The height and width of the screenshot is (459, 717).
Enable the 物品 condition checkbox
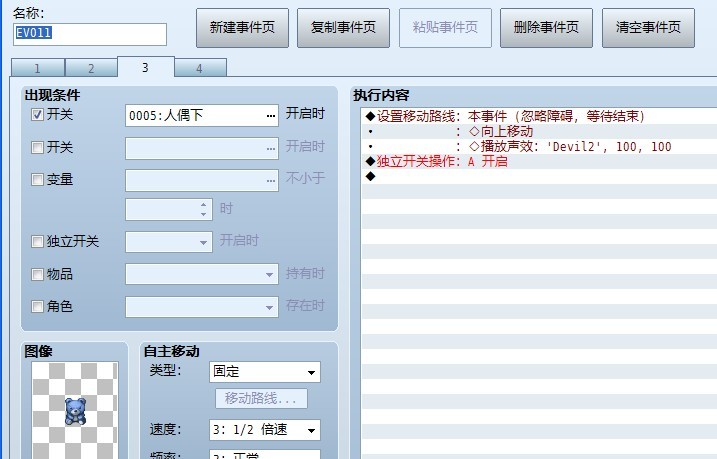pos(37,274)
